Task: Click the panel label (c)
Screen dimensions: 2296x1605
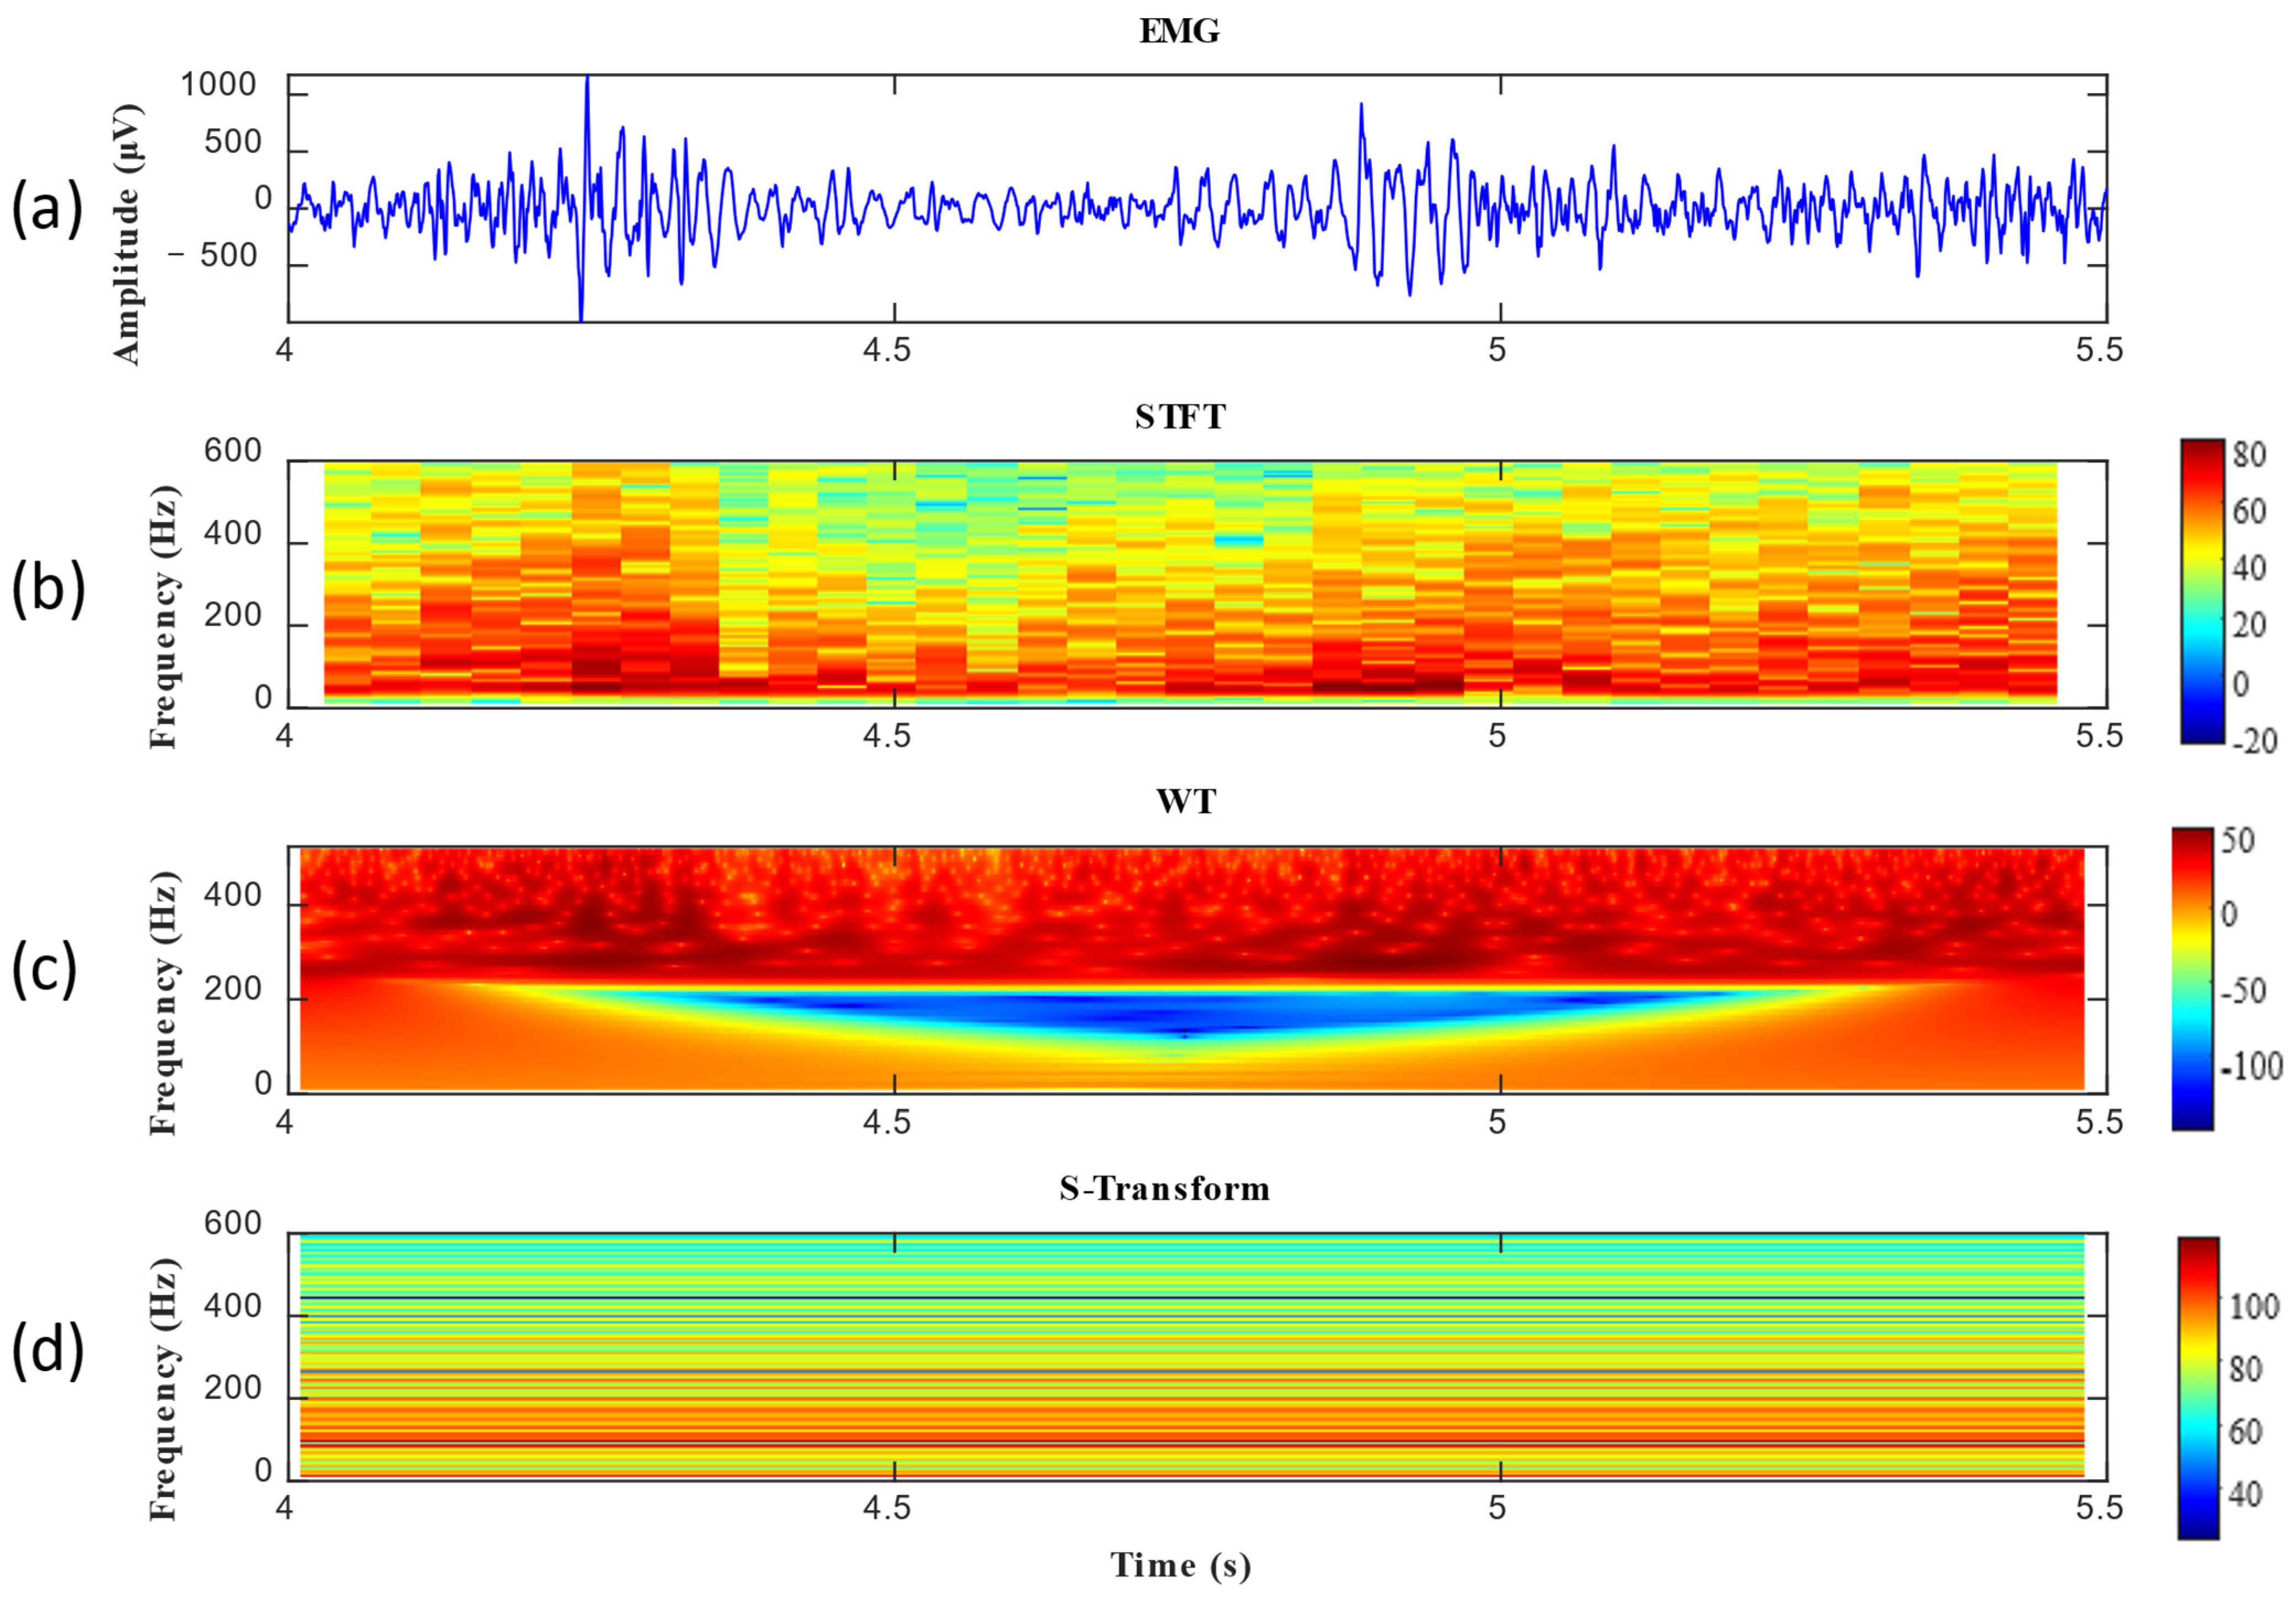Action: (x=45, y=970)
